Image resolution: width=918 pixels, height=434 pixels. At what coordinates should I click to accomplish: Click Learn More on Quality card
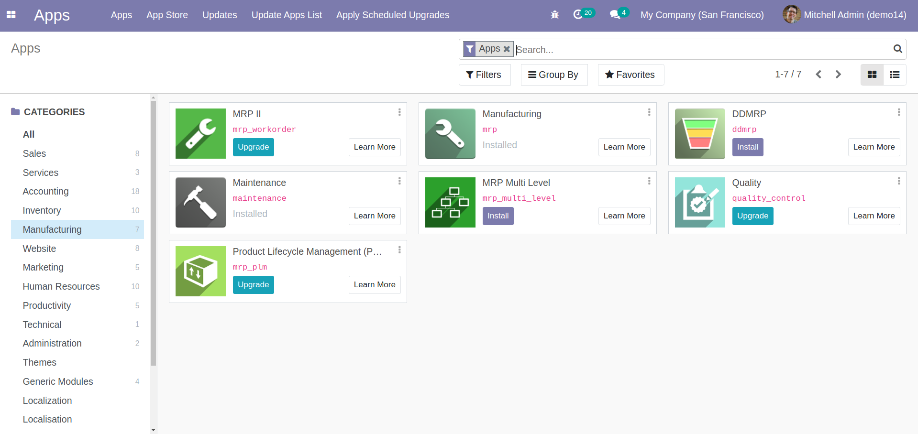click(x=874, y=216)
